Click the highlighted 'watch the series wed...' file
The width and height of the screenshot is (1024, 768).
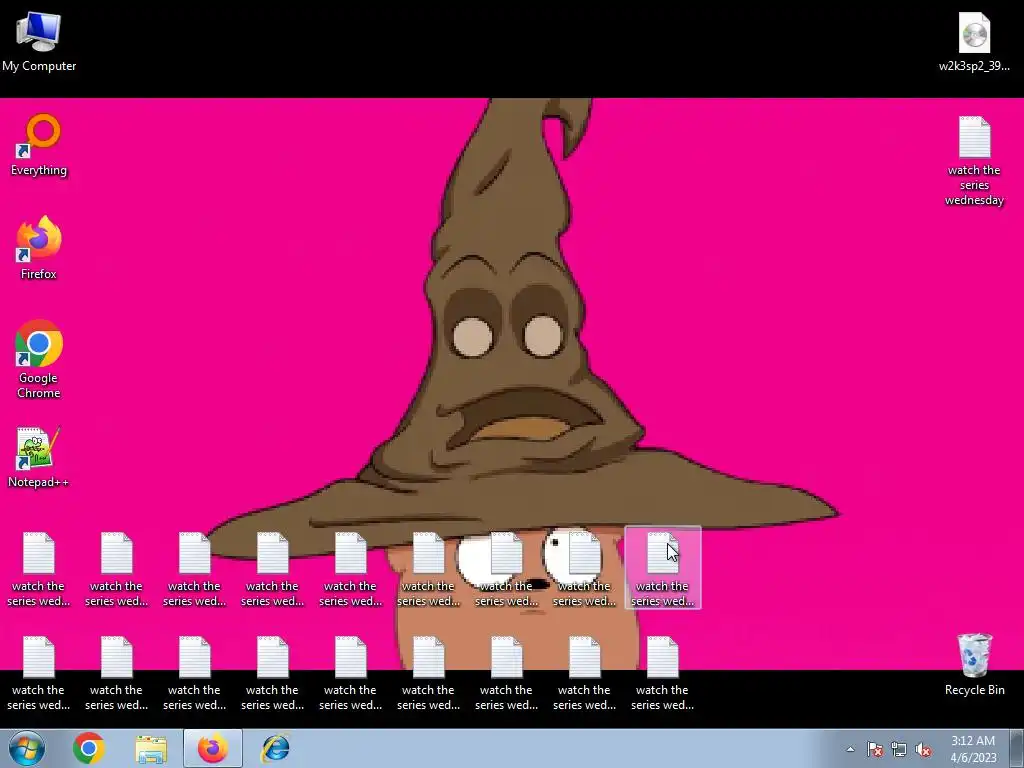[x=662, y=568]
